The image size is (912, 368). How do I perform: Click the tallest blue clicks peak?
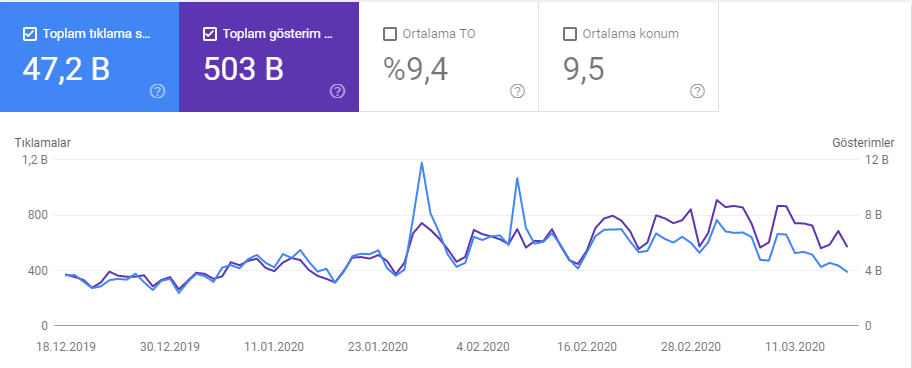tap(421, 163)
